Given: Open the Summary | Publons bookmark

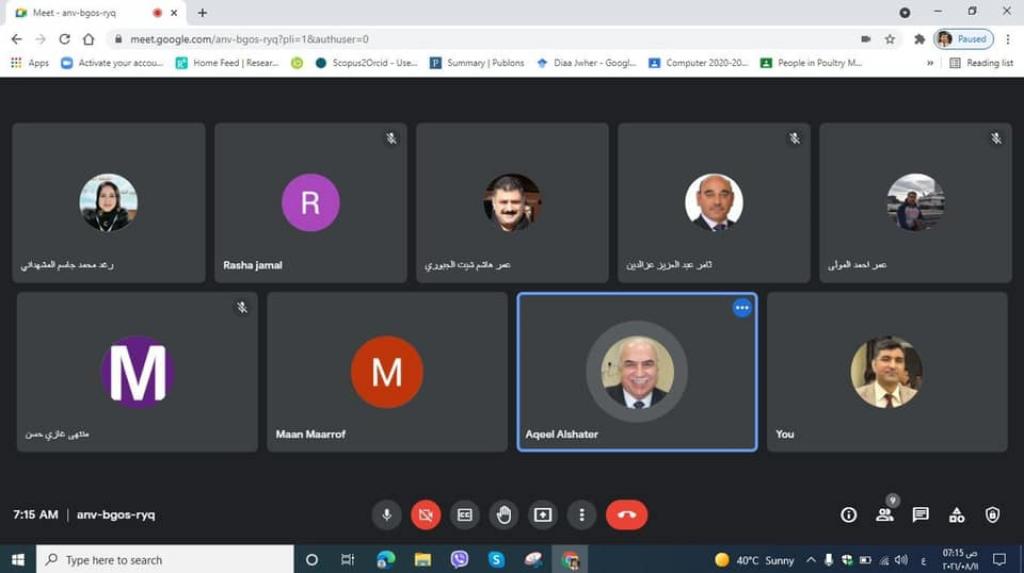Looking at the screenshot, I should 477,62.
